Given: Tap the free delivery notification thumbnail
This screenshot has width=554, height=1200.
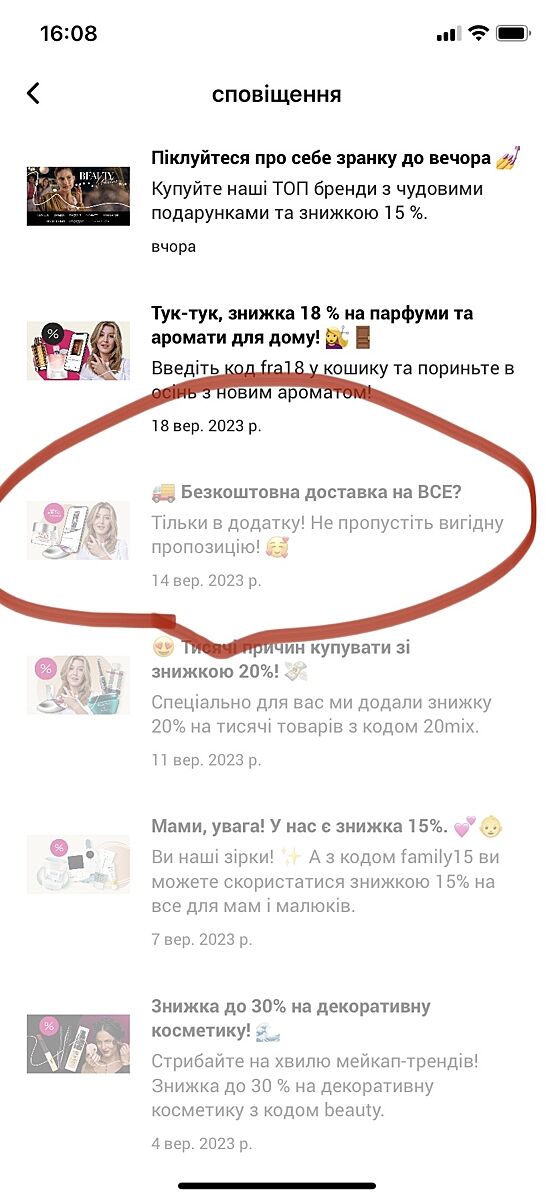Looking at the screenshot, I should point(78,530).
